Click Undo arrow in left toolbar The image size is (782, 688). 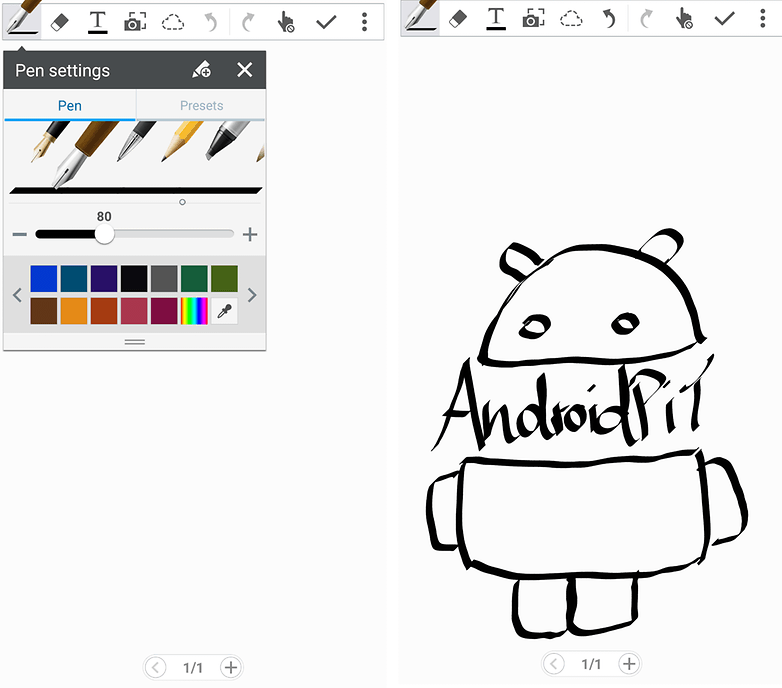tap(211, 22)
